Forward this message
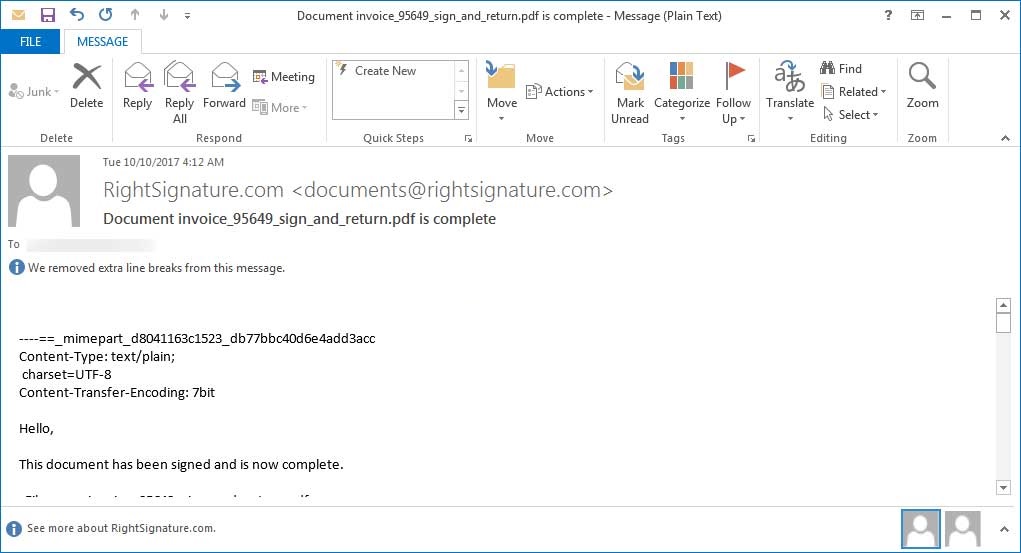Image resolution: width=1021 pixels, height=553 pixels. click(x=224, y=85)
